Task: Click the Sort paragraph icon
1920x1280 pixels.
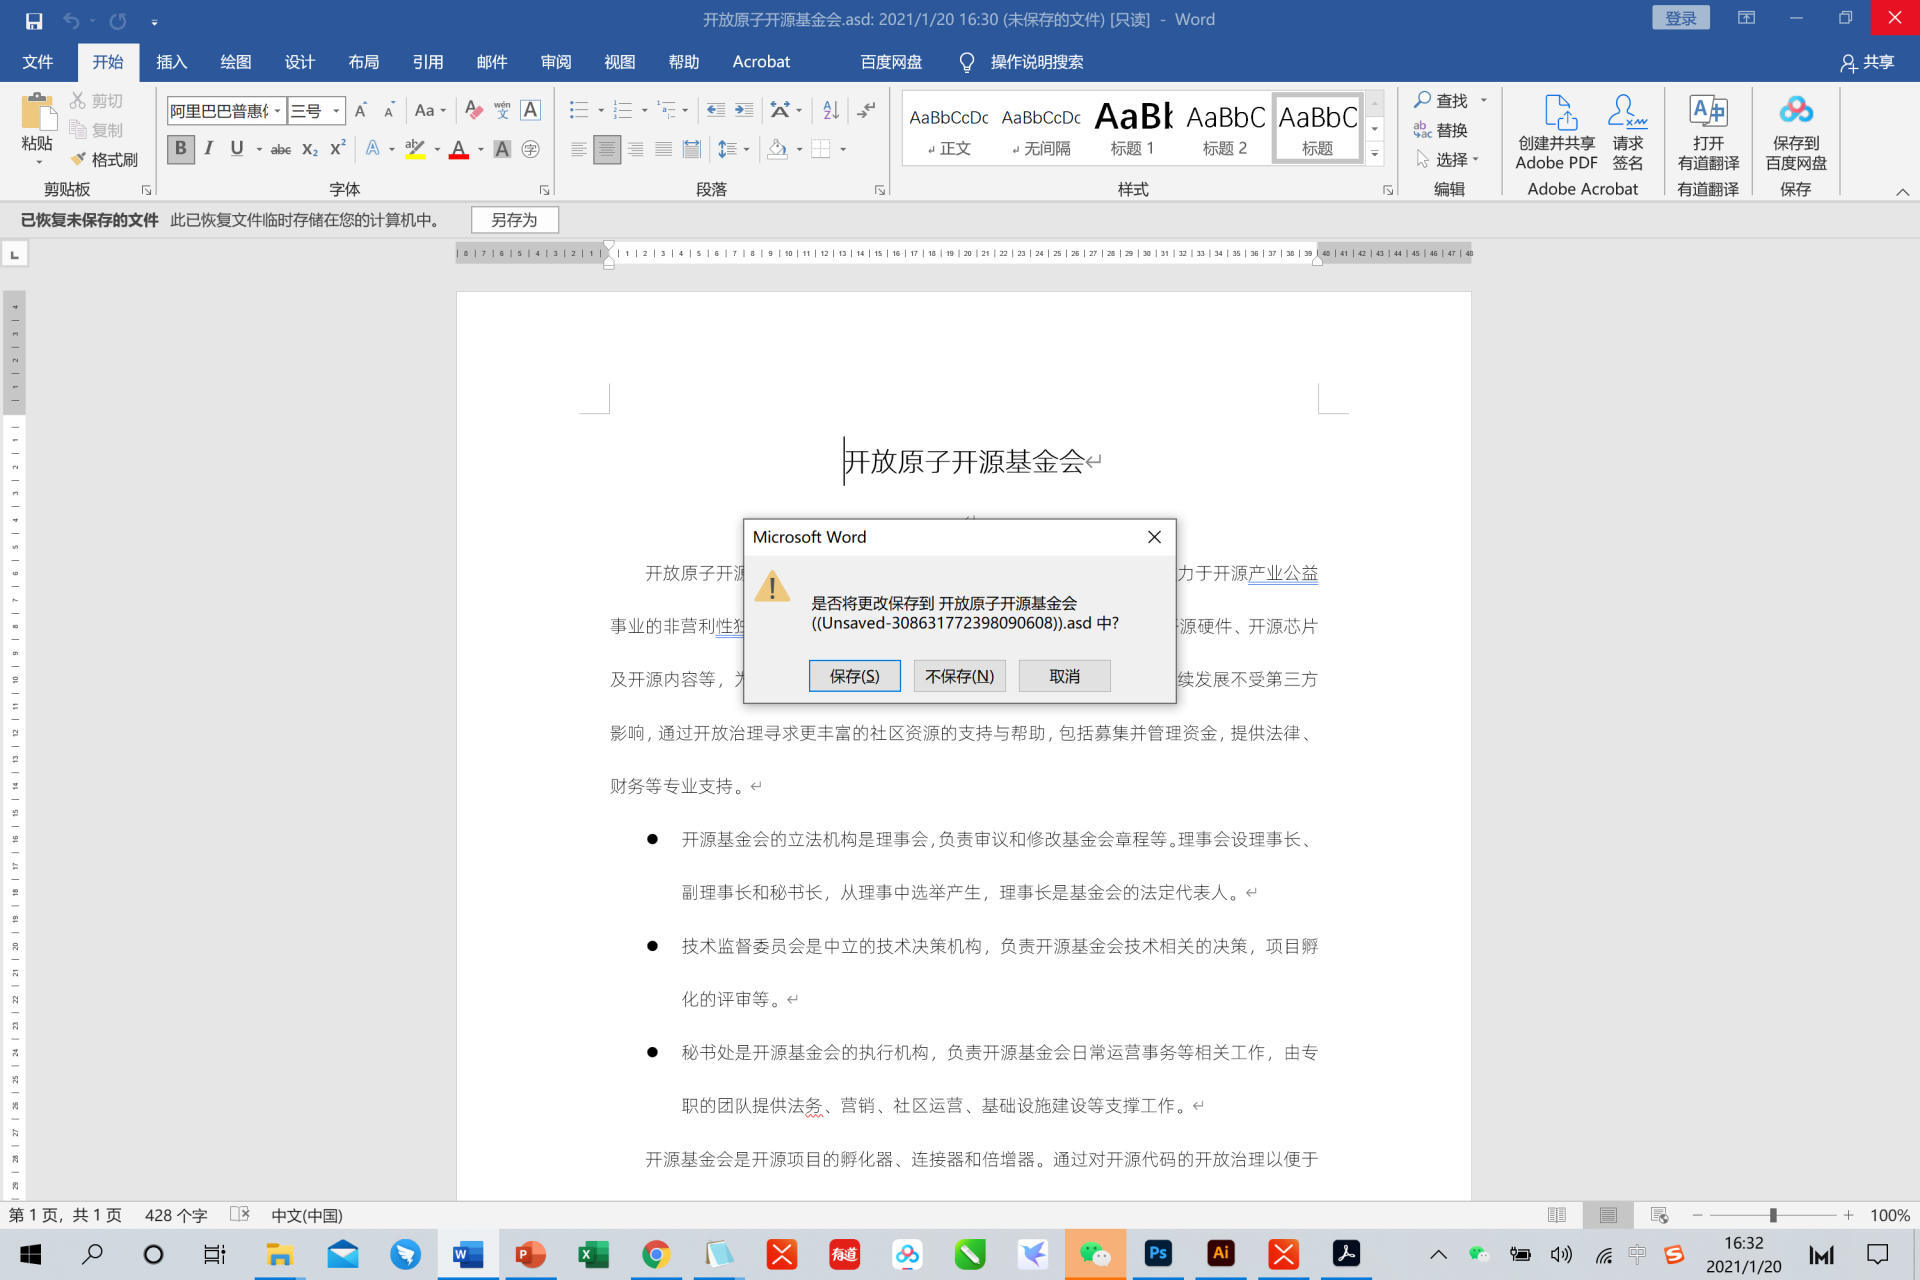Action: pos(831,110)
